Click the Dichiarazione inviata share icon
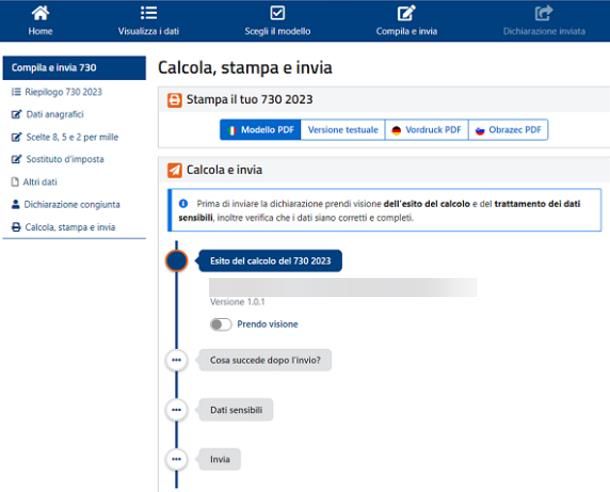This screenshot has width=610, height=492. (543, 13)
